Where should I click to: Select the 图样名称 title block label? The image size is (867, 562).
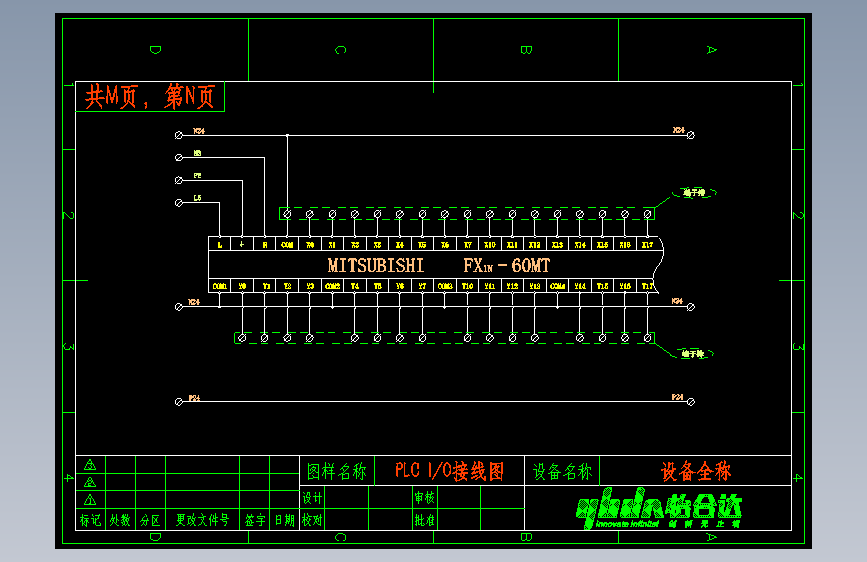click(337, 471)
